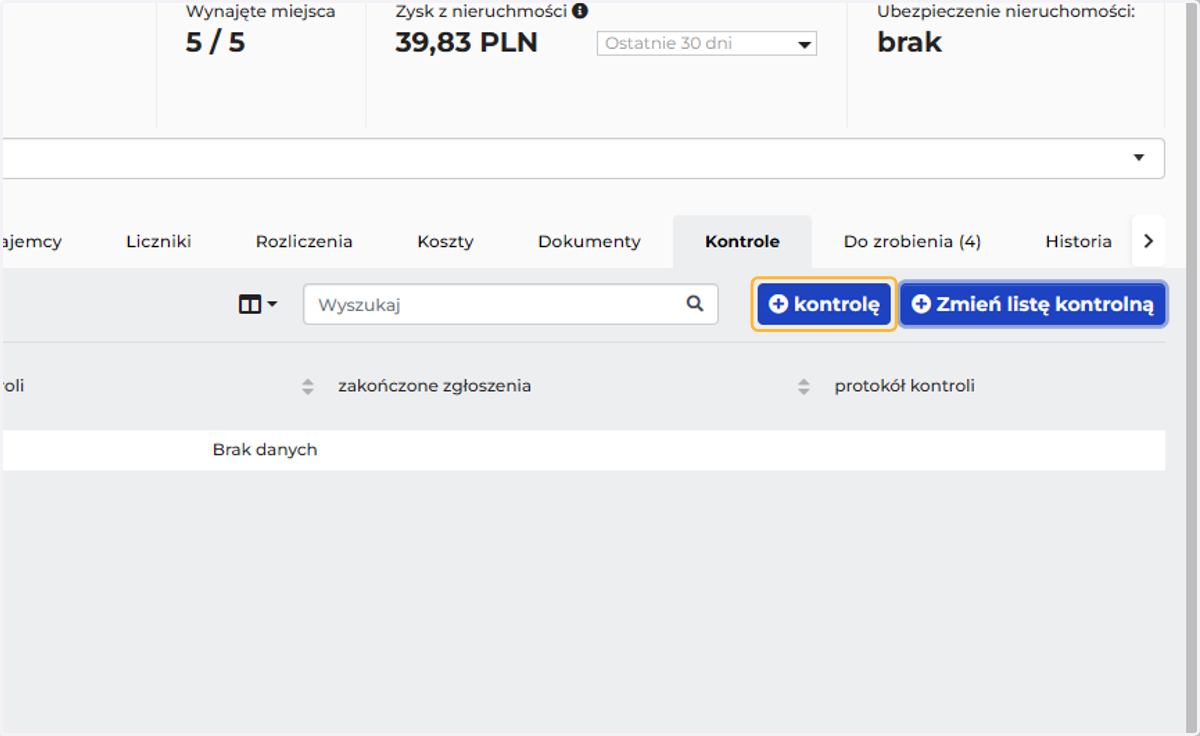Sort by protokół kontroli column arrows
This screenshot has width=1200, height=736.
pos(804,386)
